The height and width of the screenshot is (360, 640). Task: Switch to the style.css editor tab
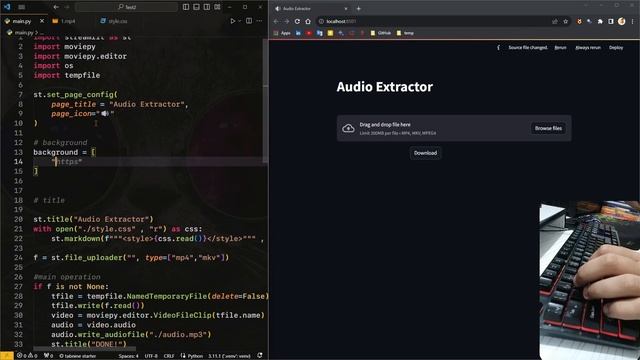click(114, 21)
